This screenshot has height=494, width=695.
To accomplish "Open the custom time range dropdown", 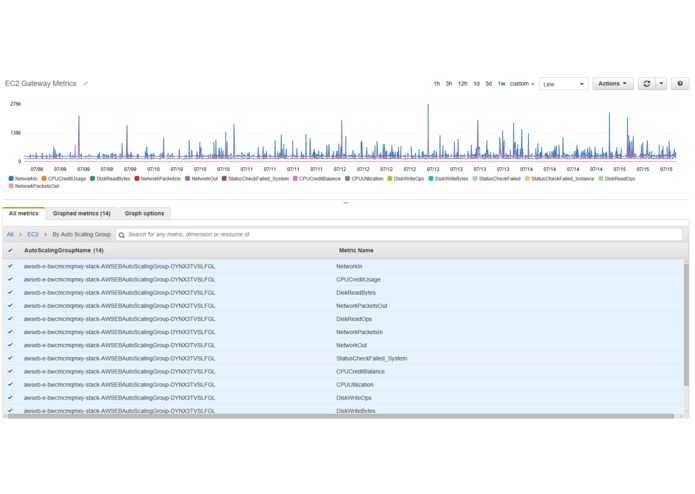I will click(522, 84).
